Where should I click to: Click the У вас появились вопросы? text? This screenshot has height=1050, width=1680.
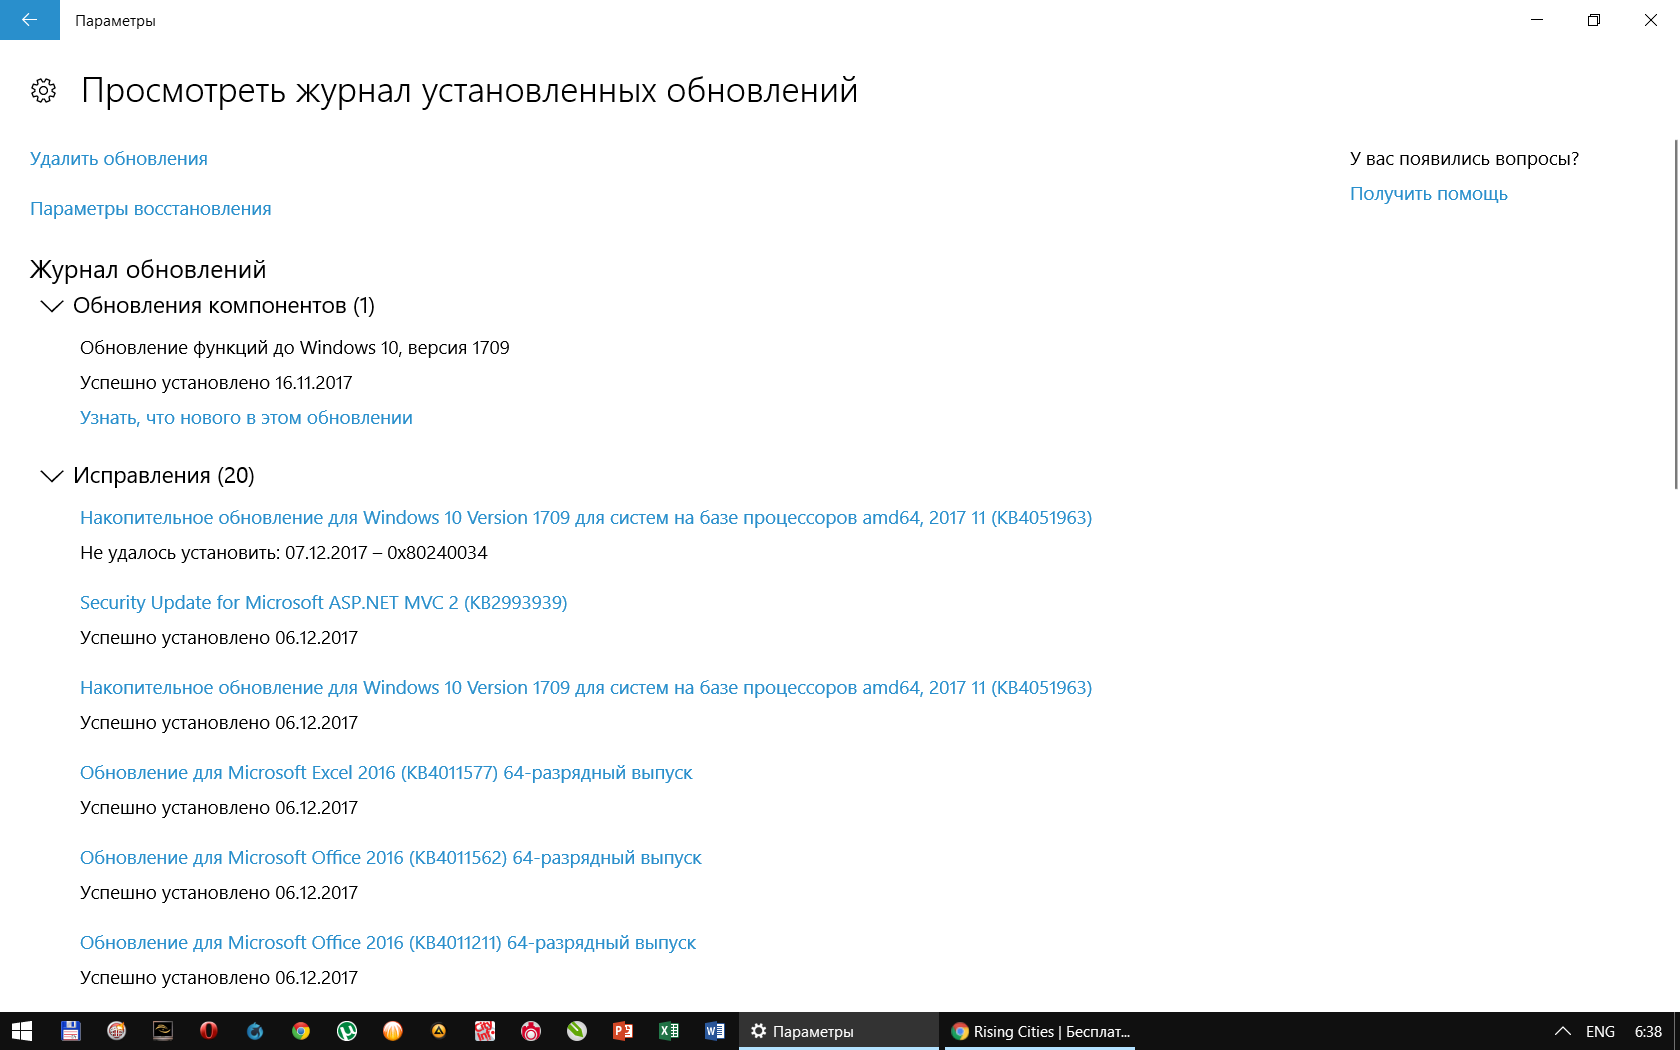coord(1464,159)
